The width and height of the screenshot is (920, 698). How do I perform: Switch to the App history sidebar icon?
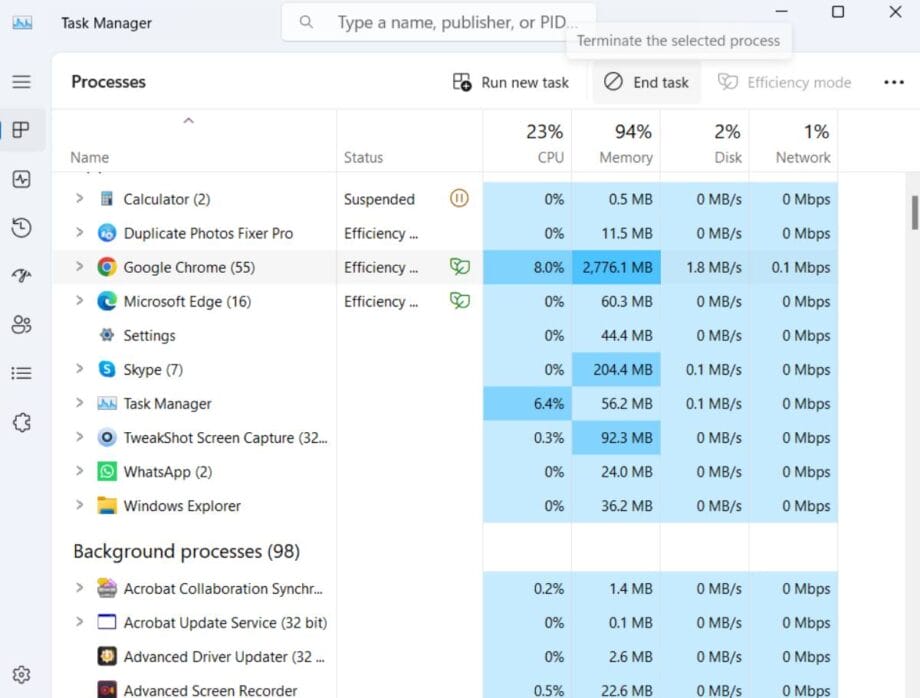[22, 228]
